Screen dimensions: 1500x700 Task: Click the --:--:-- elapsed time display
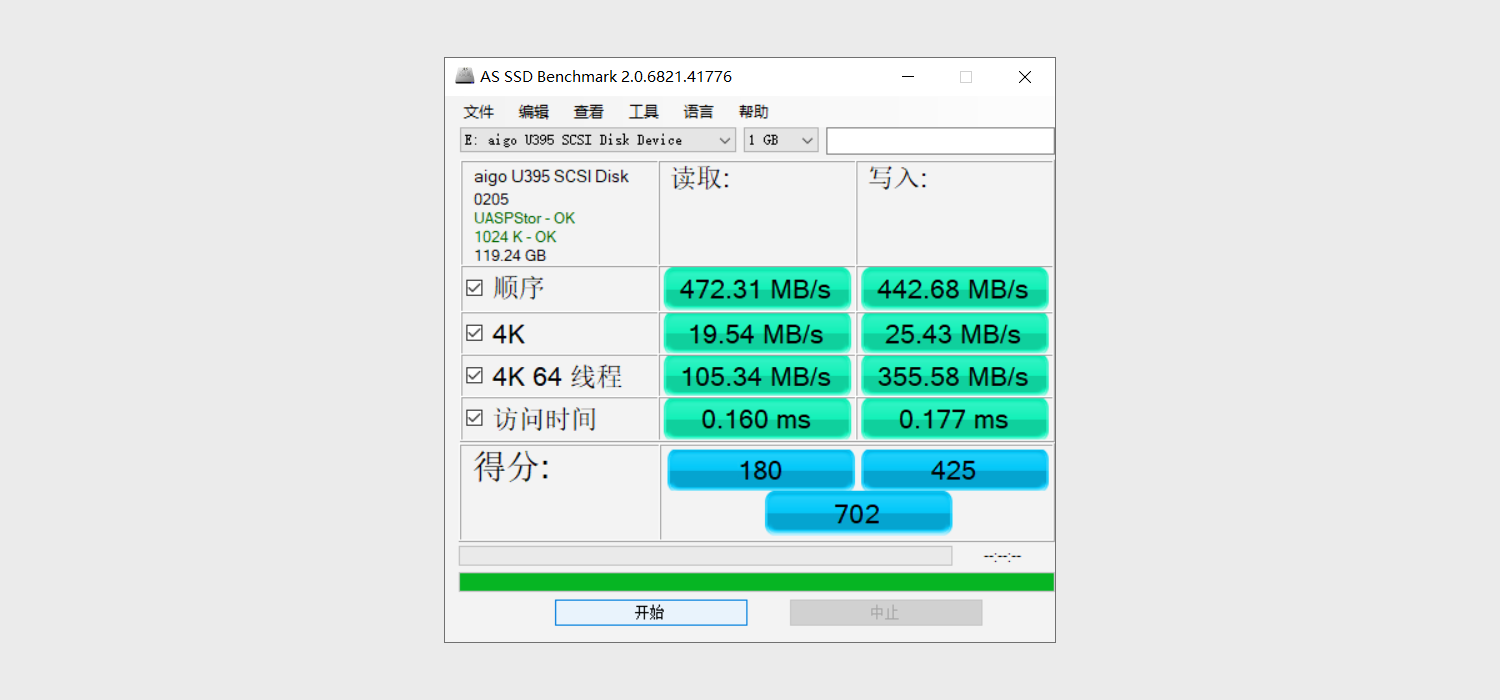click(1002, 556)
